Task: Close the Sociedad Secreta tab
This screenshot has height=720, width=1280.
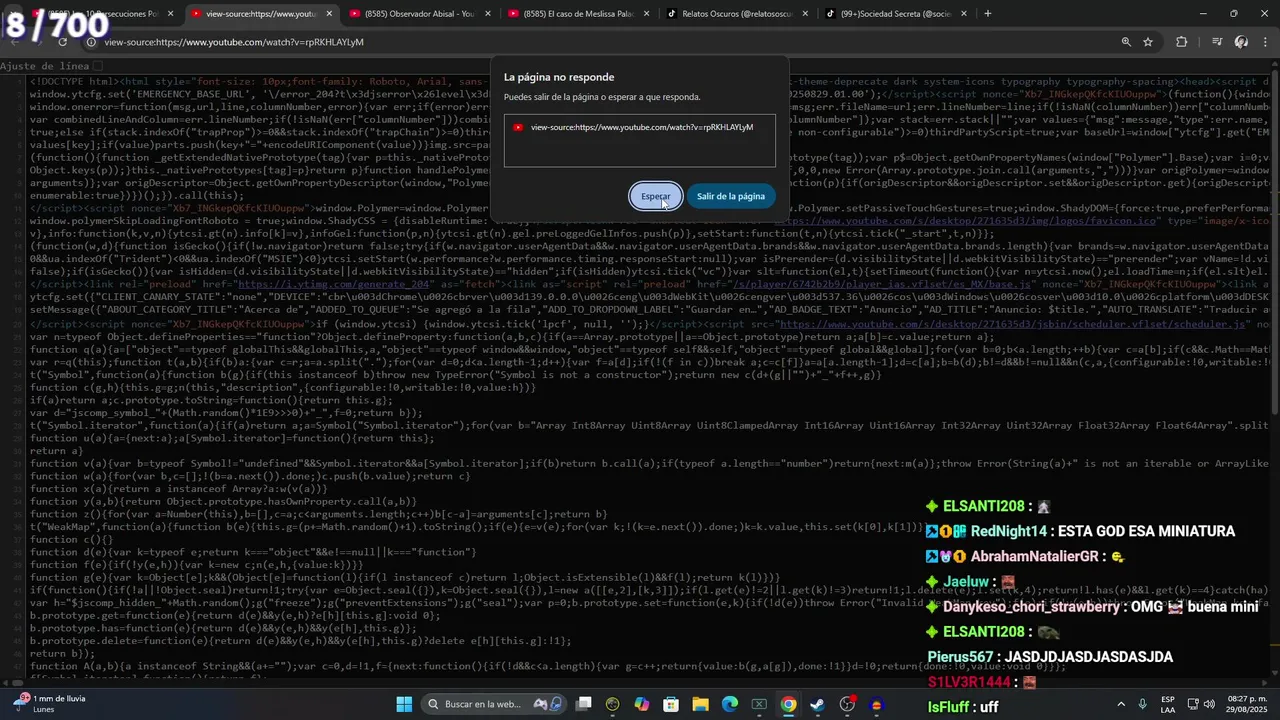Action: [x=964, y=14]
